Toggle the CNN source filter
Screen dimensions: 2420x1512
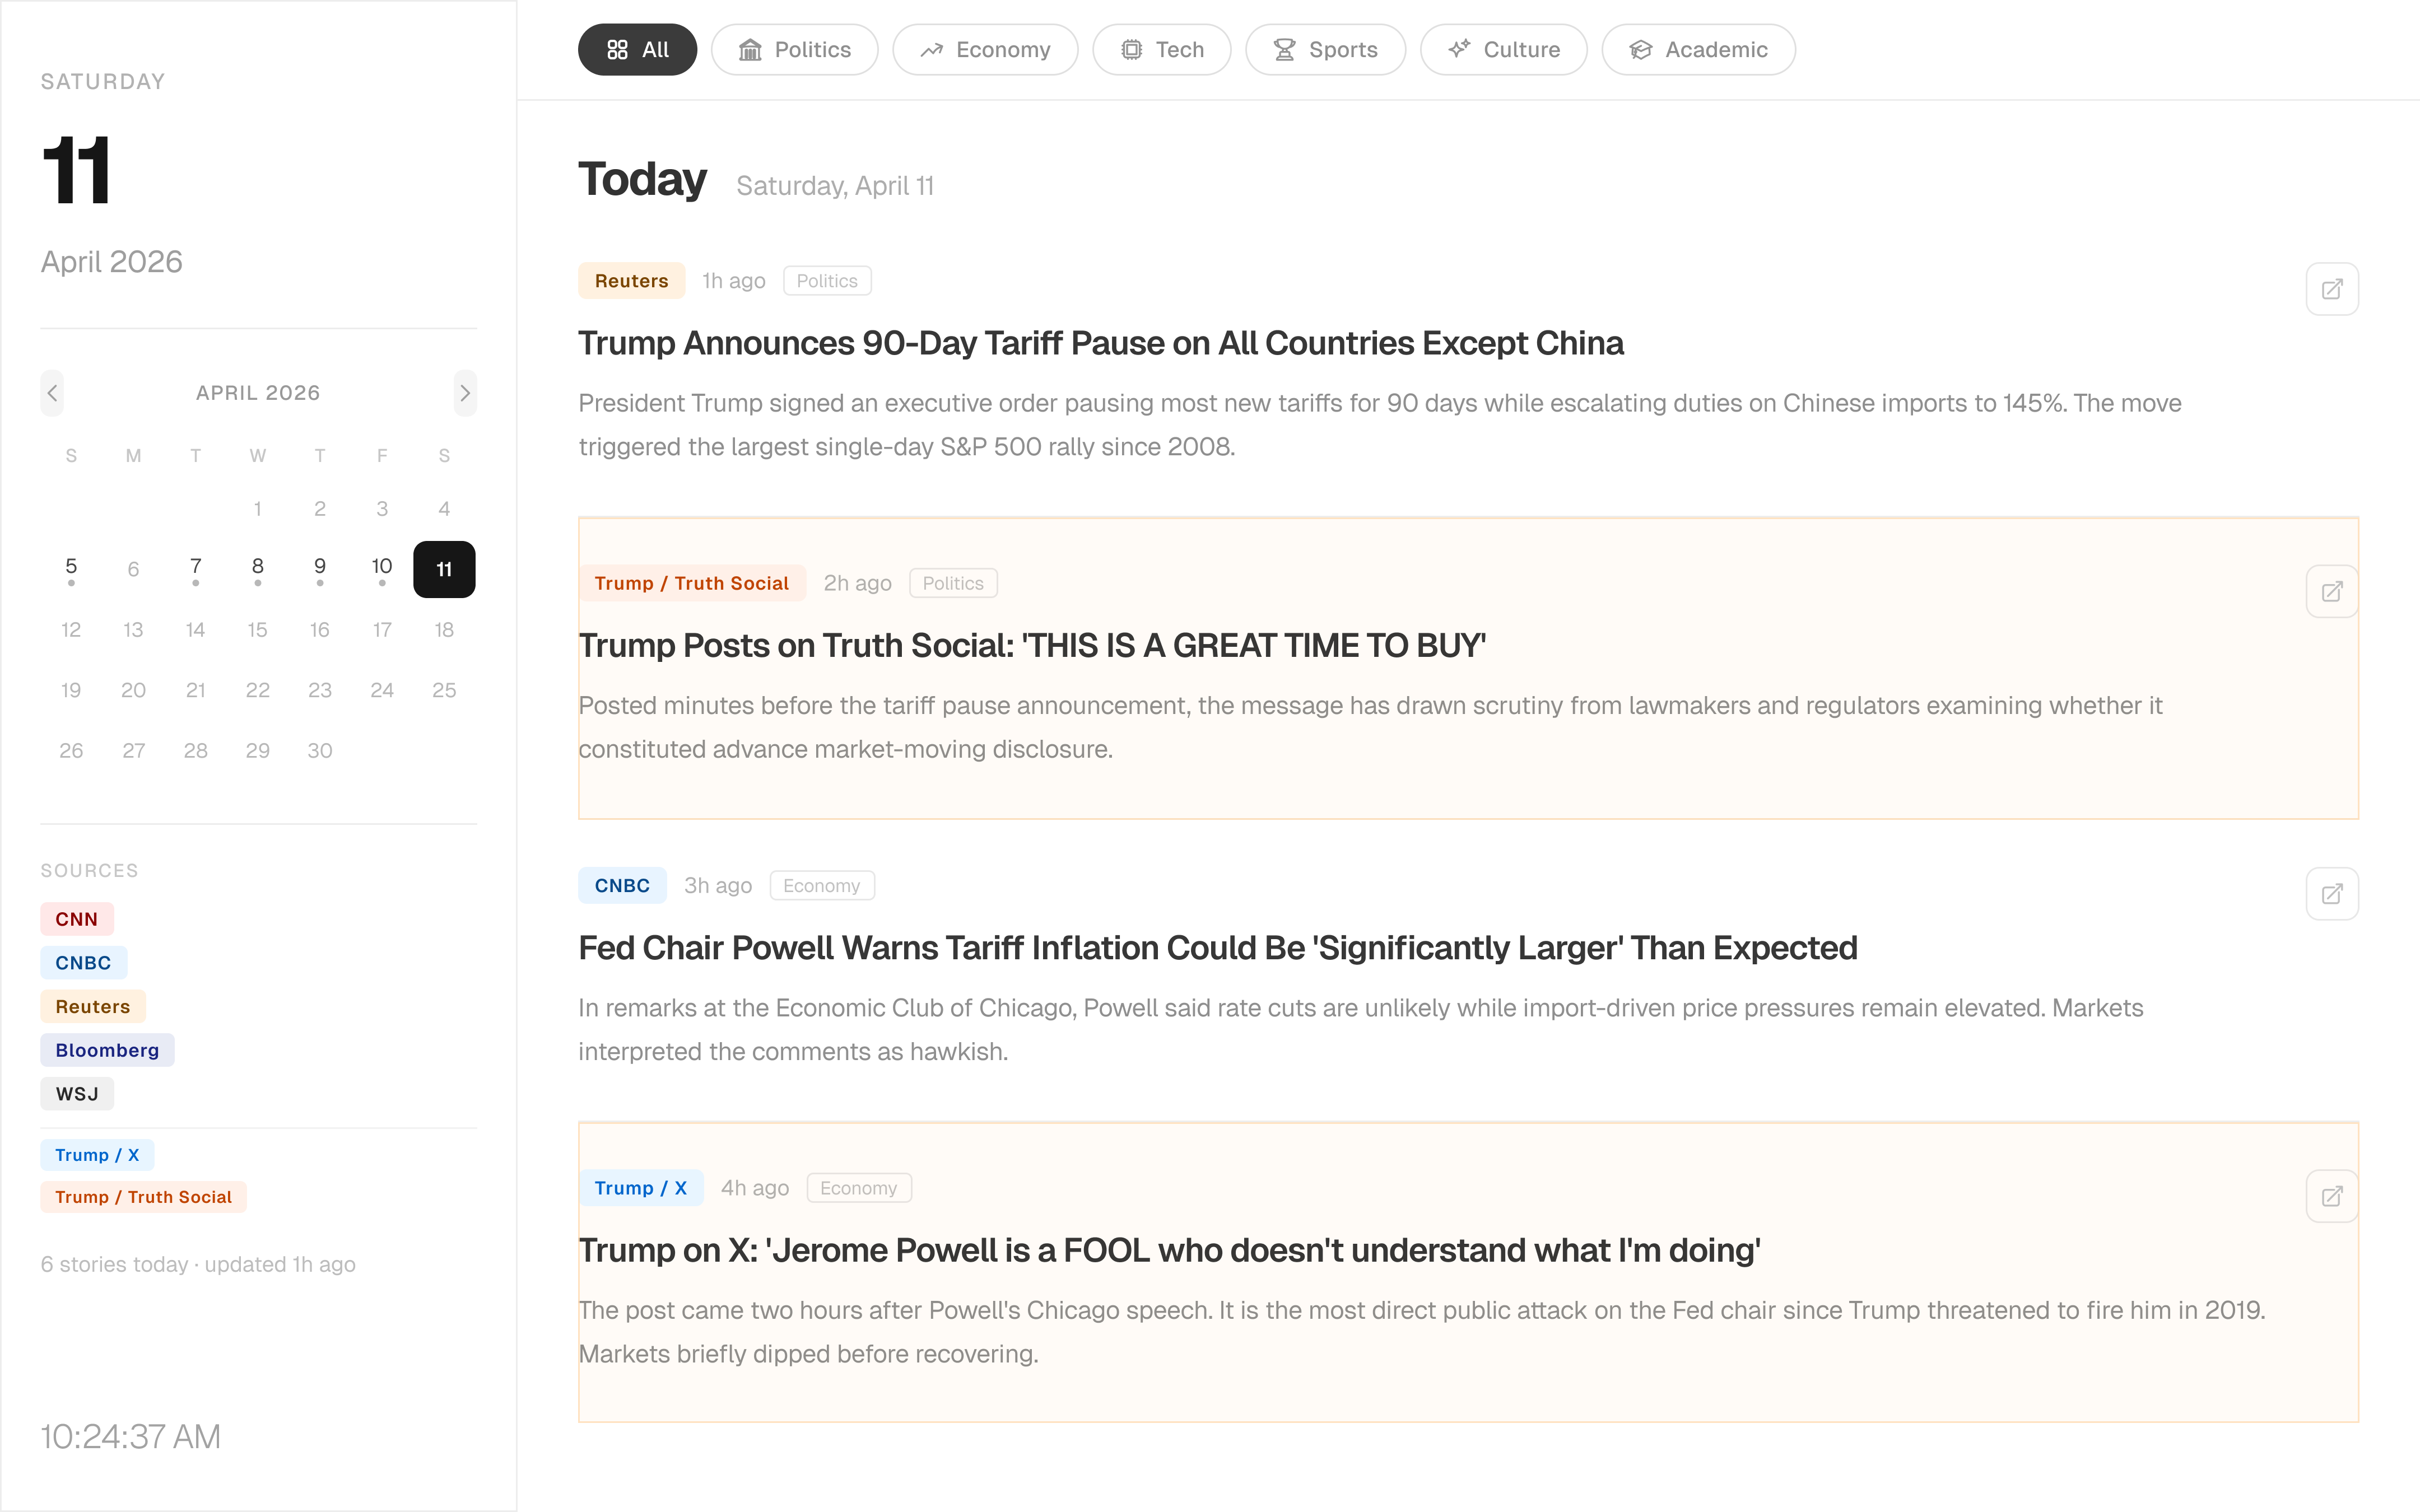point(77,918)
